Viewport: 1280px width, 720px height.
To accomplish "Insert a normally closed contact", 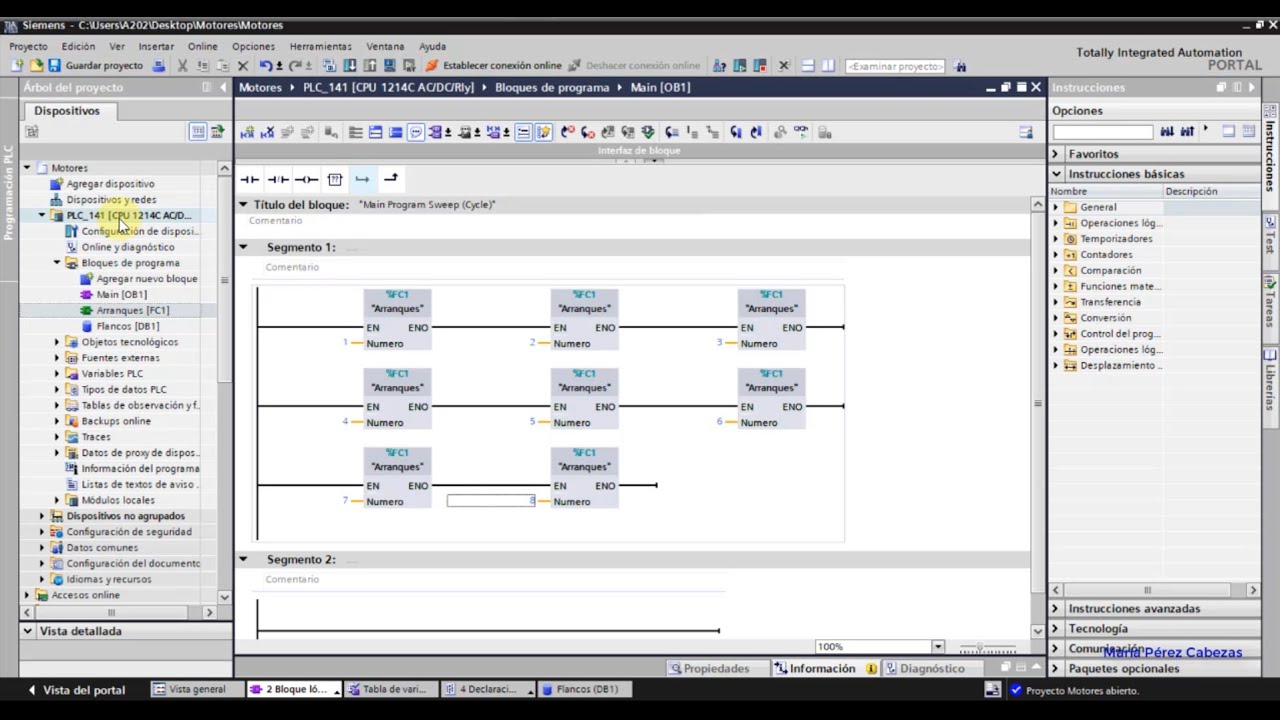I will pos(278,179).
